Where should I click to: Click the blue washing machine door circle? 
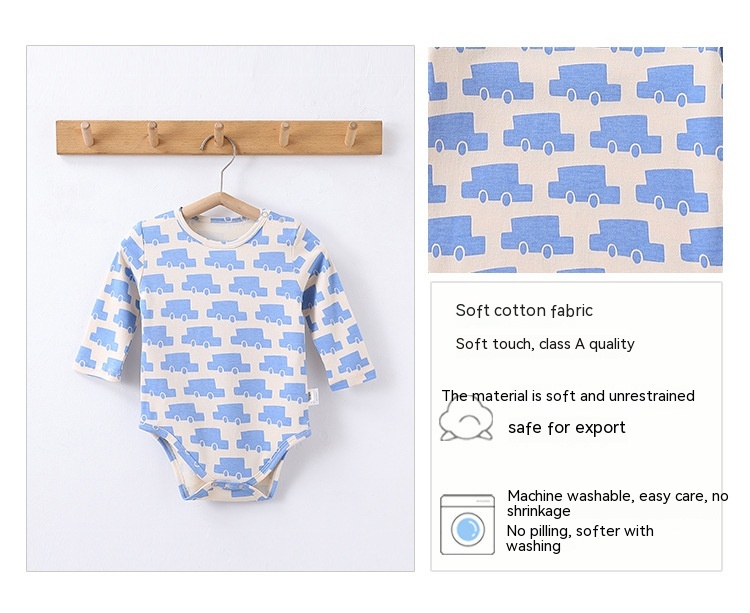tap(467, 529)
